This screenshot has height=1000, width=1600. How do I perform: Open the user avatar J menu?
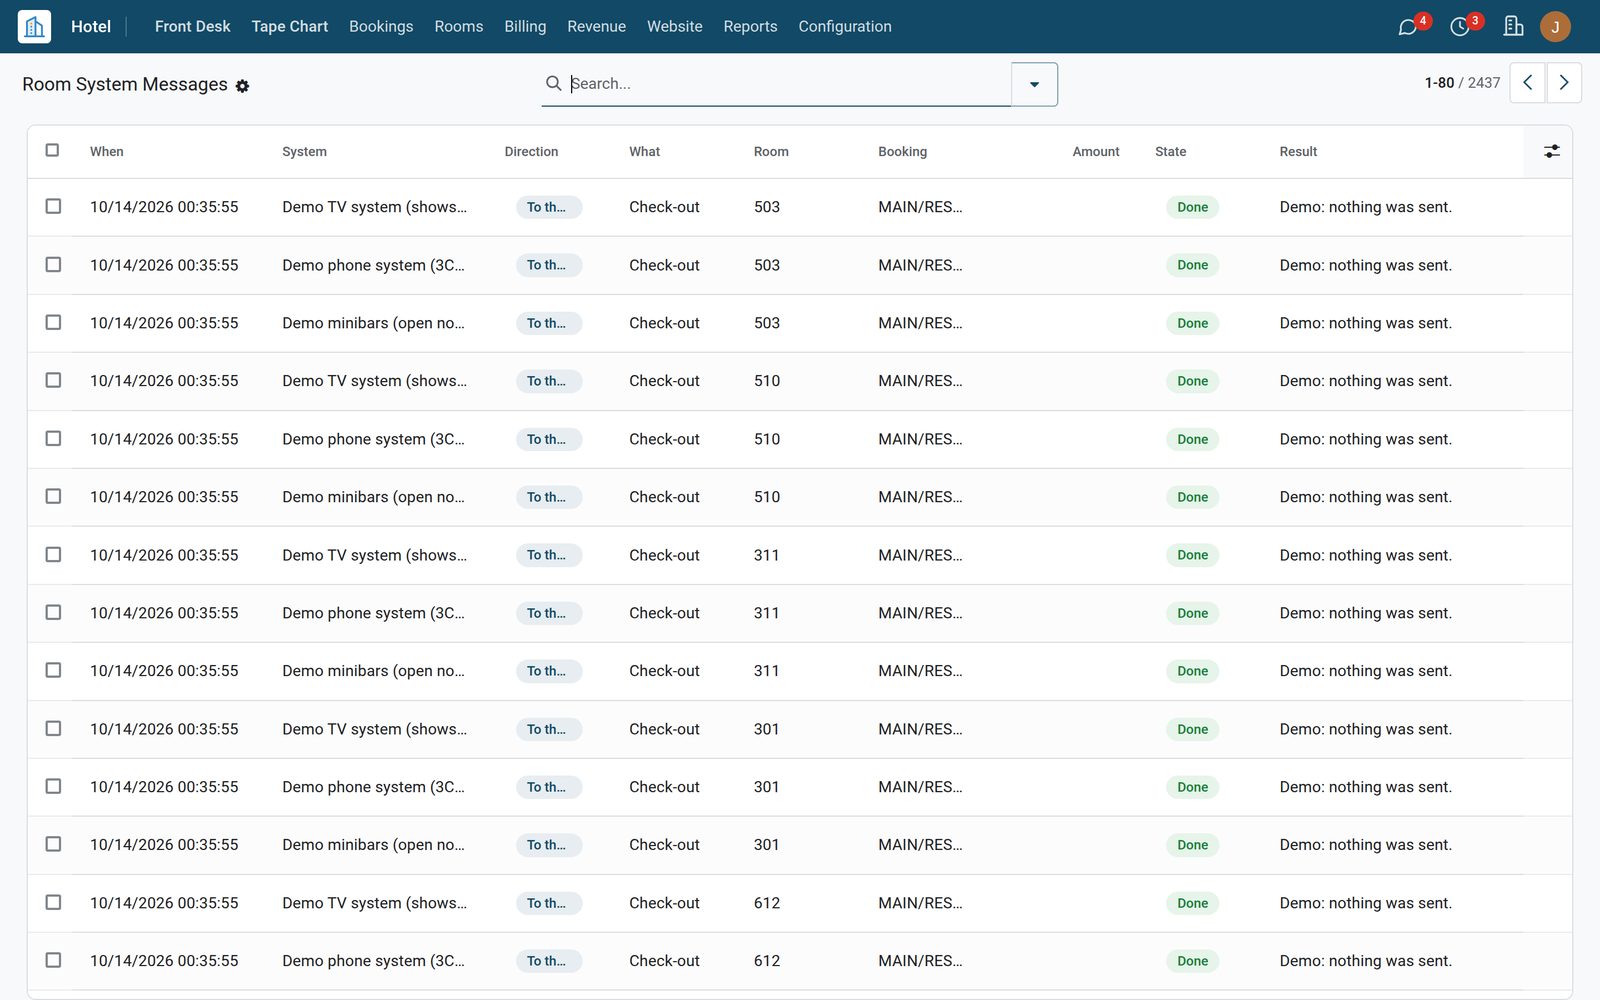coord(1555,26)
